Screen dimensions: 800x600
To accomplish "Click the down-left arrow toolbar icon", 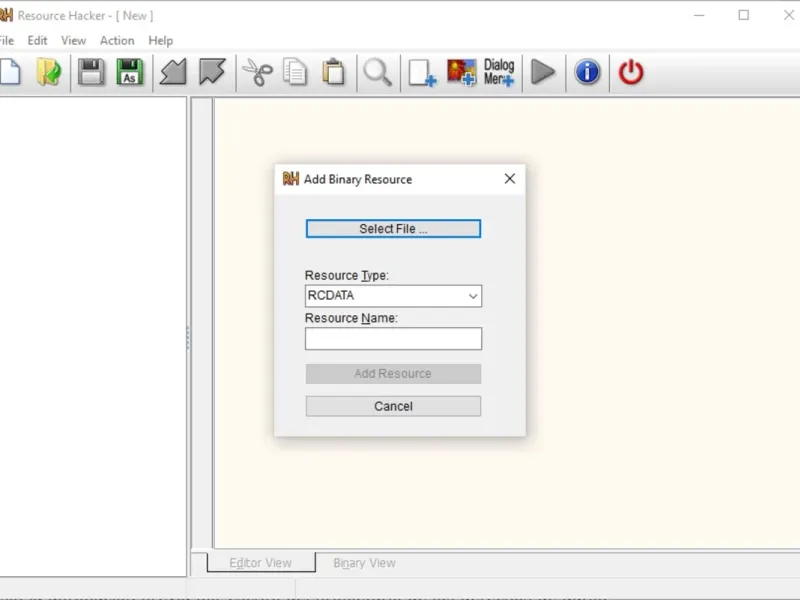I will pos(173,72).
